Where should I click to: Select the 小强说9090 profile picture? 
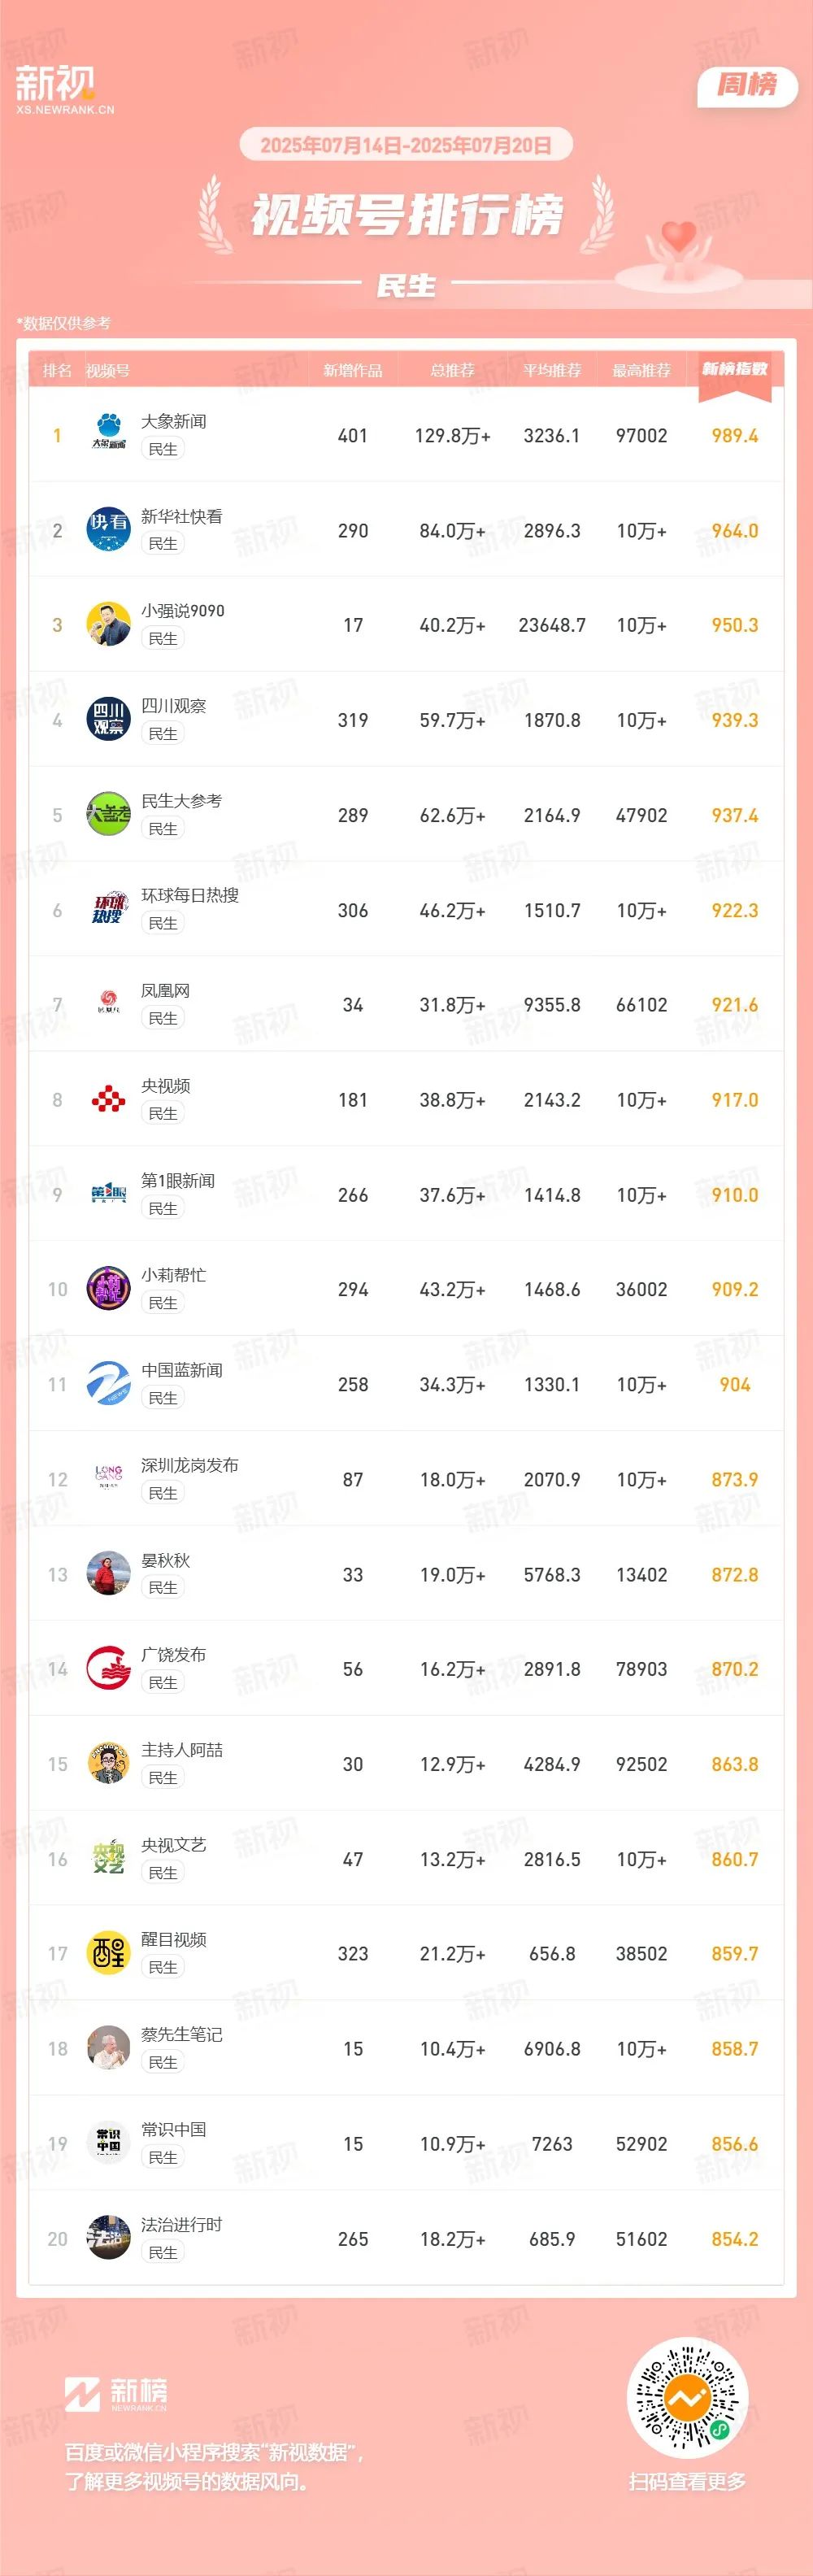pos(109,625)
